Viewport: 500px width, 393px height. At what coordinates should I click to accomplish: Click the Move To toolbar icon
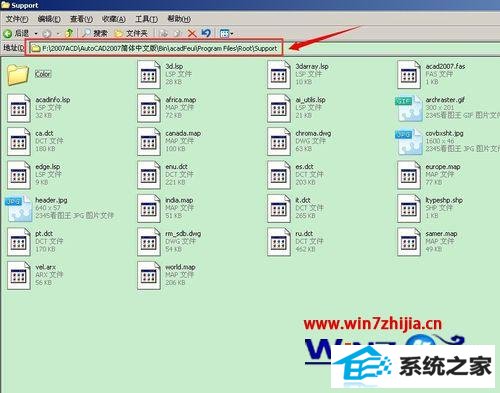pos(163,33)
